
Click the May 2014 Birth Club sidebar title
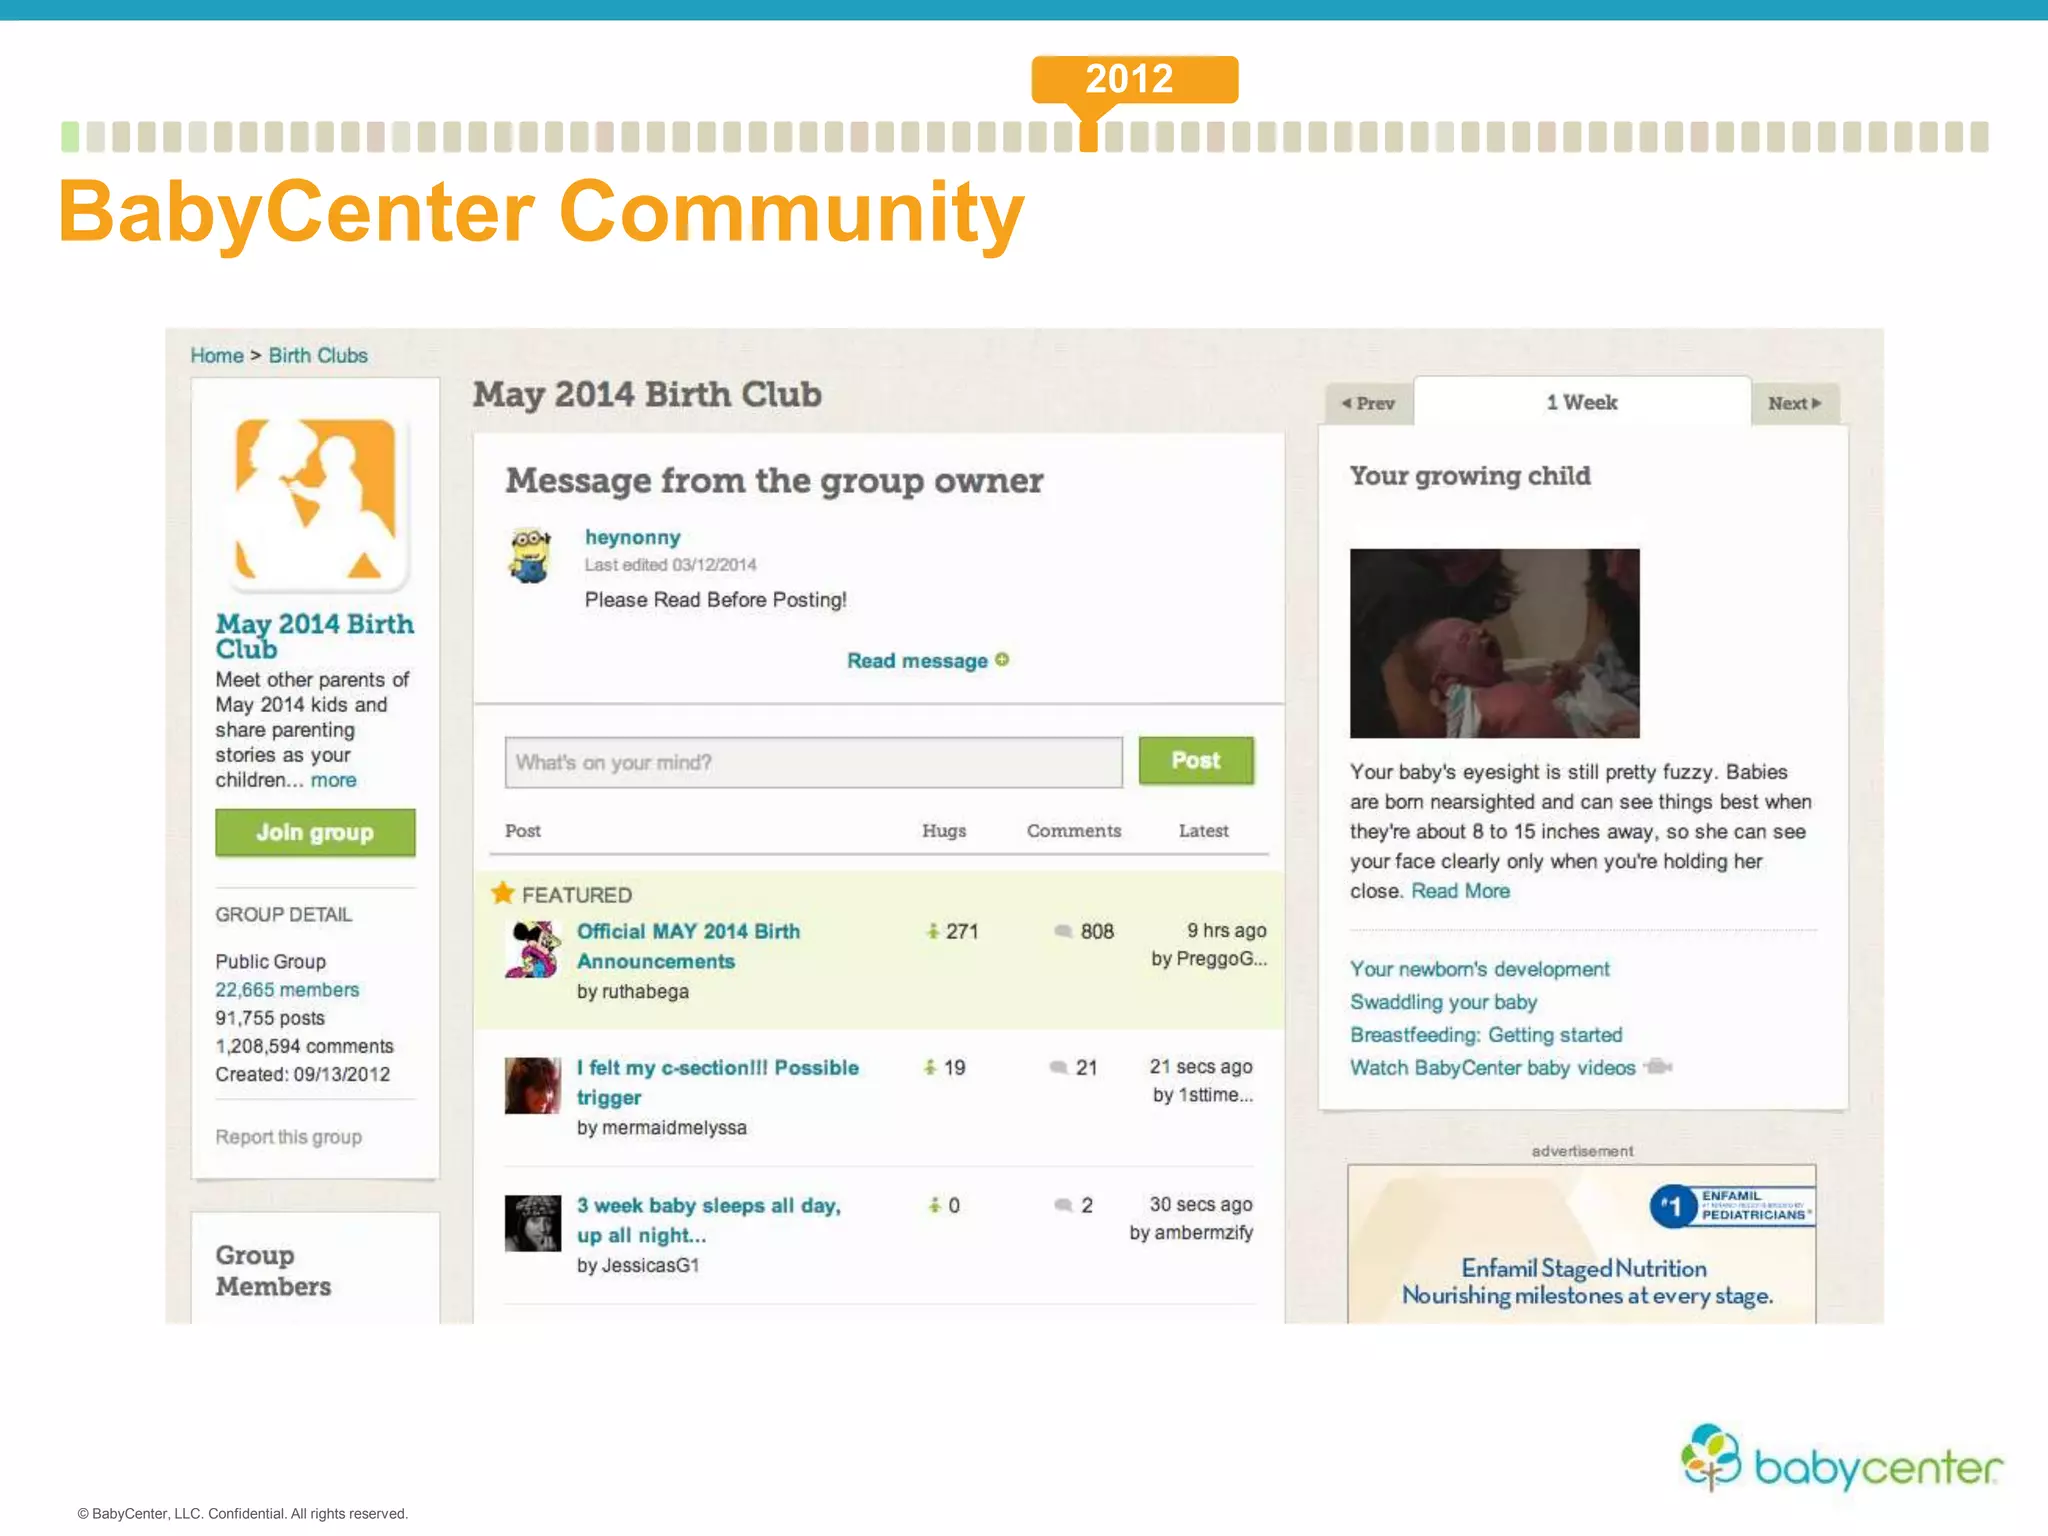(314, 636)
